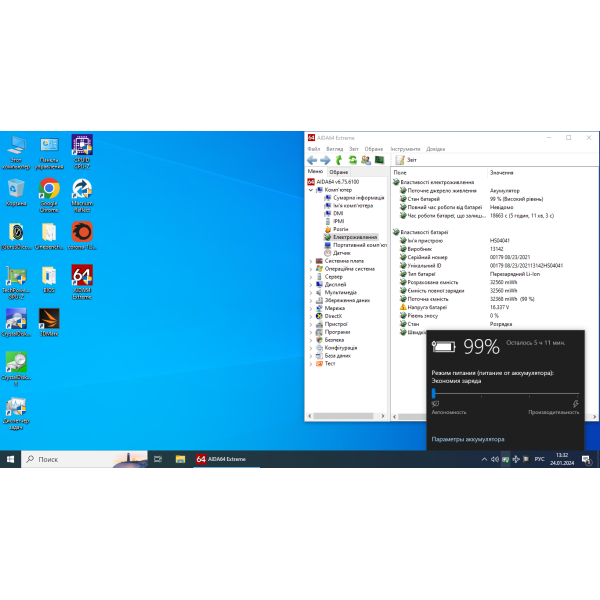The image size is (600, 600).
Task: Open the Довідка menu
Action: [x=435, y=149]
